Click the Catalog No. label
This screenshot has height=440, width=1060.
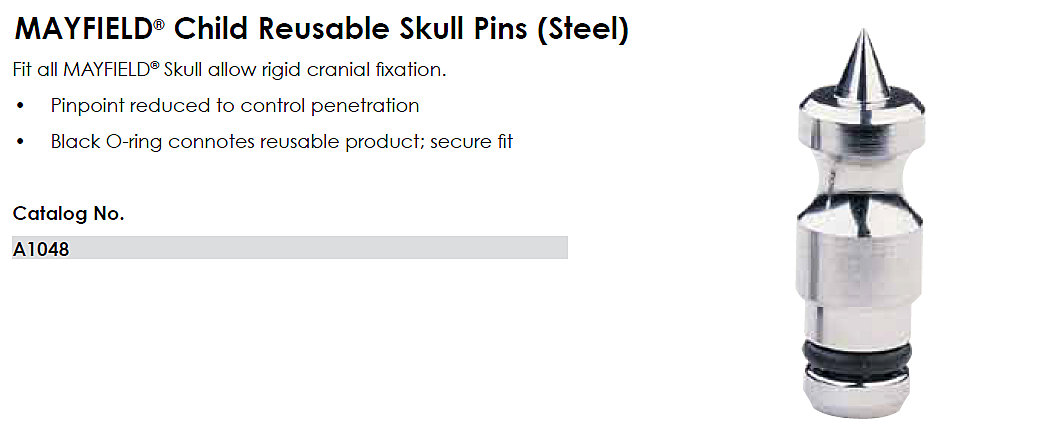(x=68, y=213)
